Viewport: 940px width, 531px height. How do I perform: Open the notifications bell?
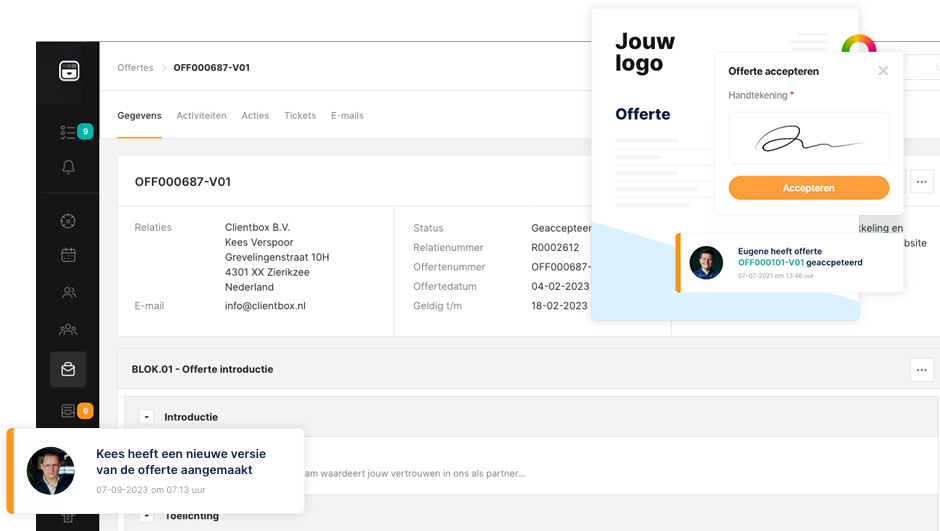tap(68, 167)
